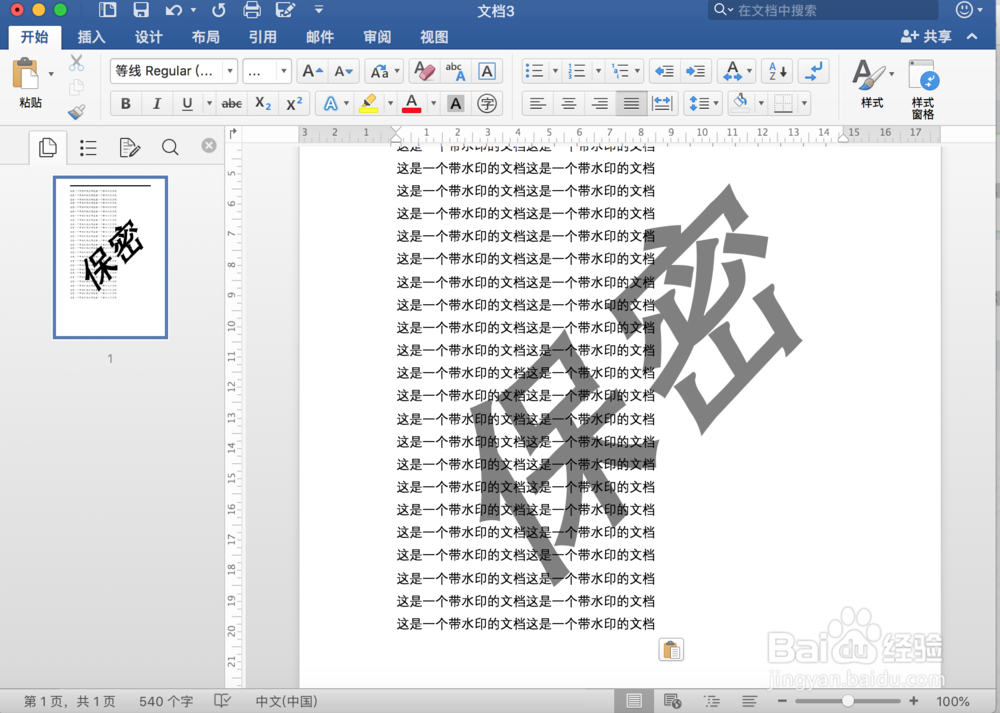This screenshot has height=713, width=1000.
Task: Expand borders dropdown arrow
Action: pyautogui.click(x=804, y=103)
